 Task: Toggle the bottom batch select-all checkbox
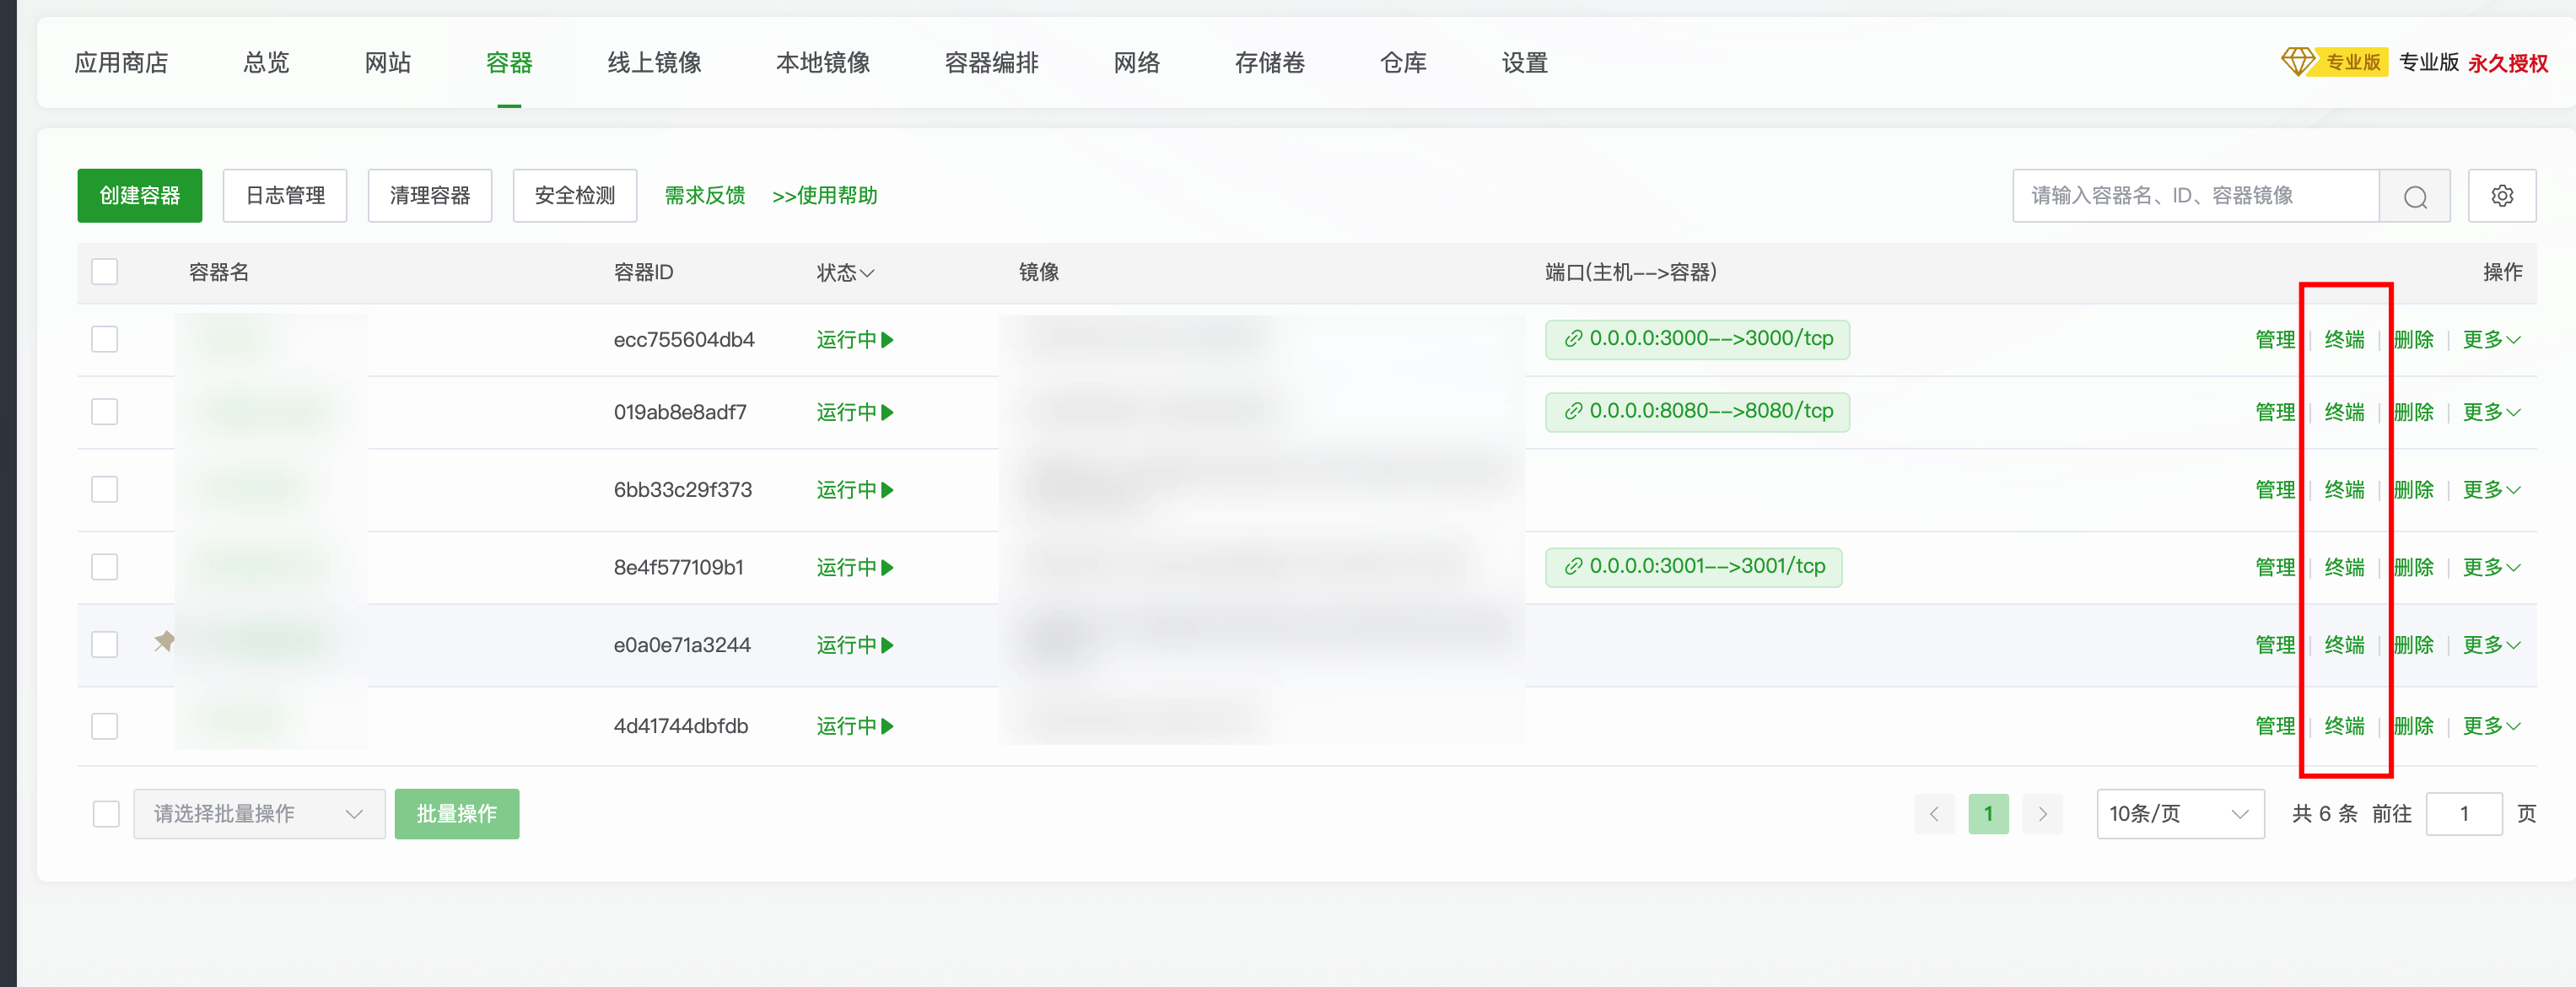pos(106,814)
